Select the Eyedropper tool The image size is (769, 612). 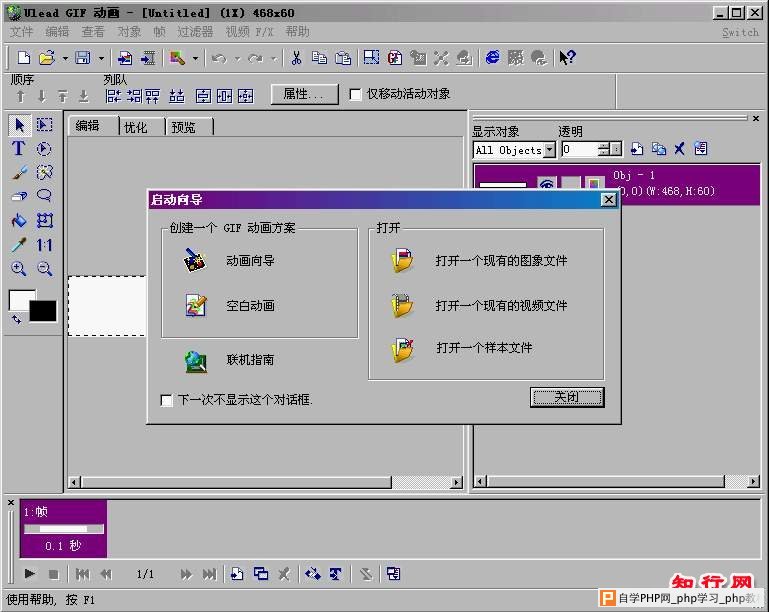(x=19, y=244)
